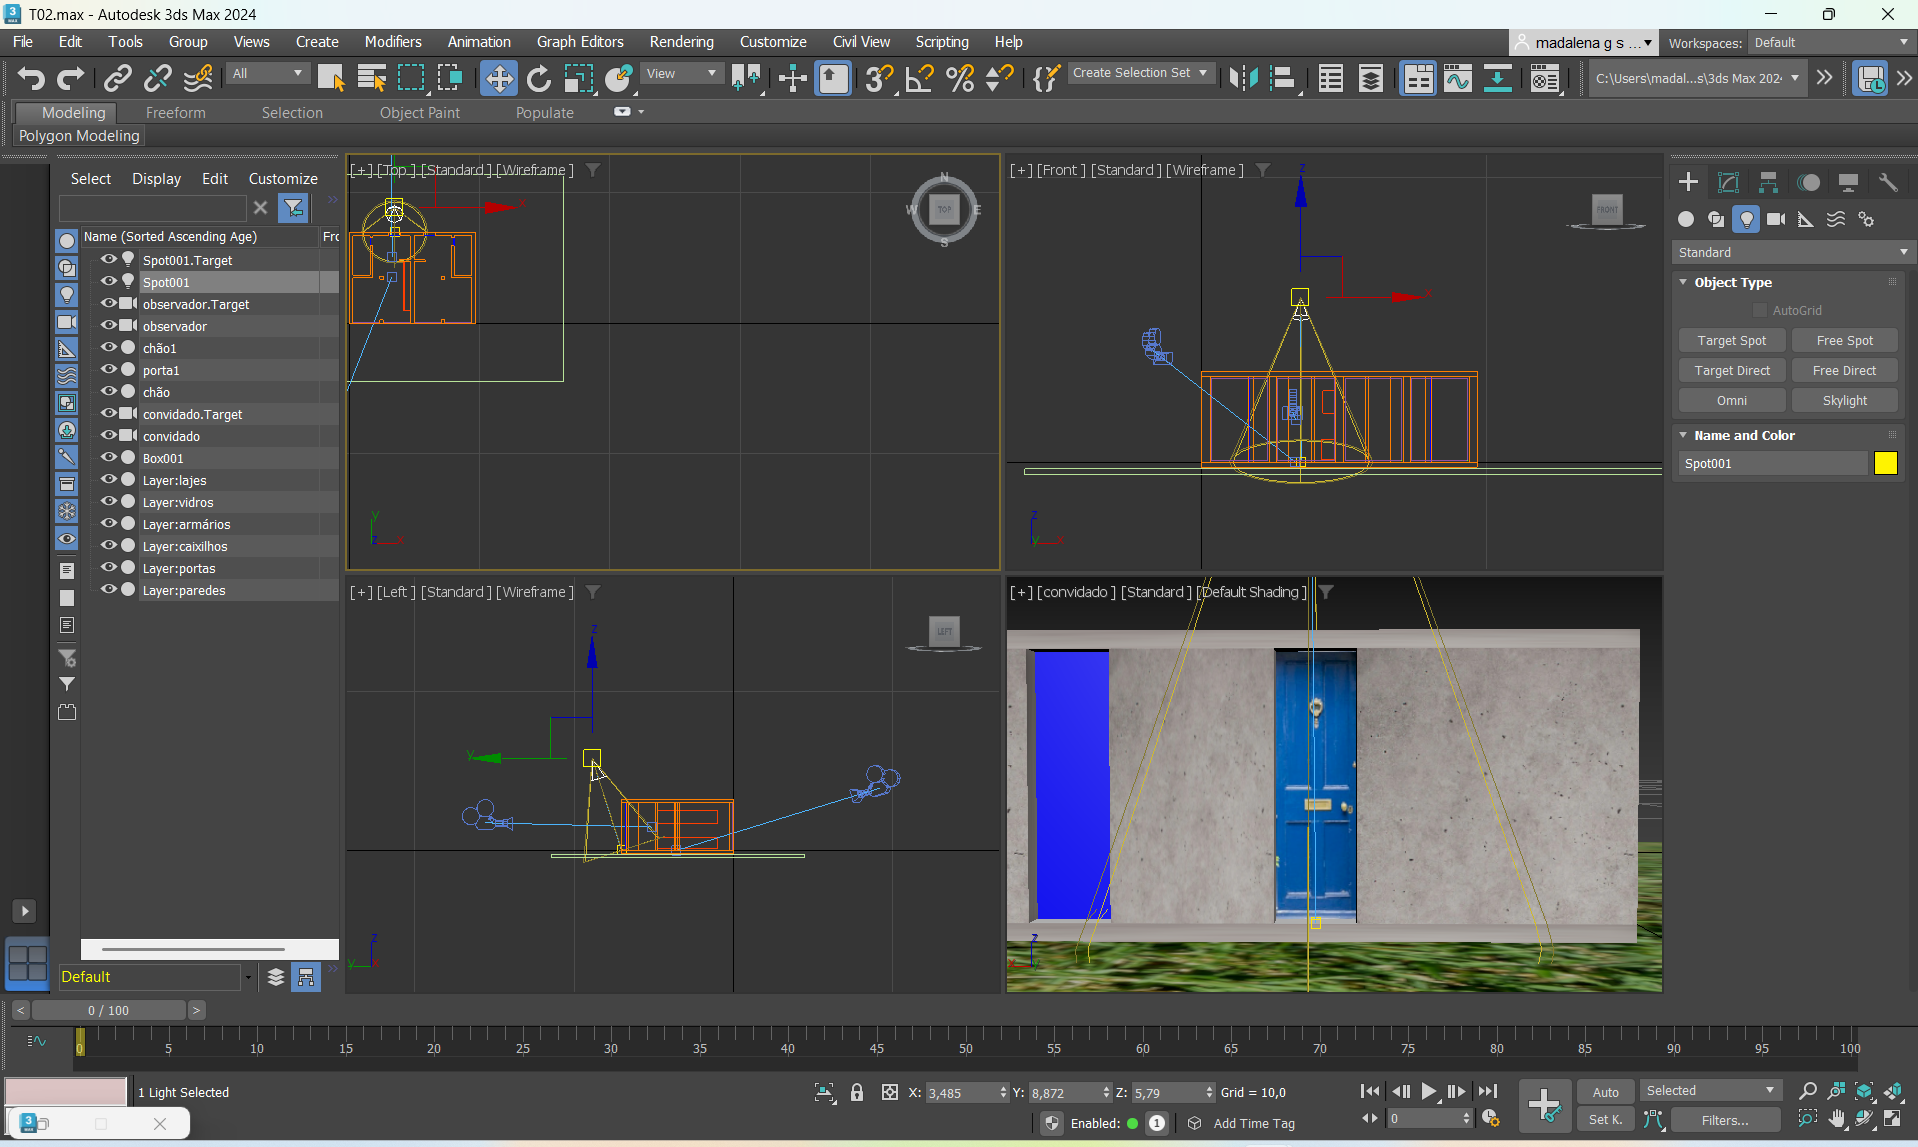Open the Utilities panel wrench icon
Screen dimensions: 1918x1147
(x=1888, y=182)
